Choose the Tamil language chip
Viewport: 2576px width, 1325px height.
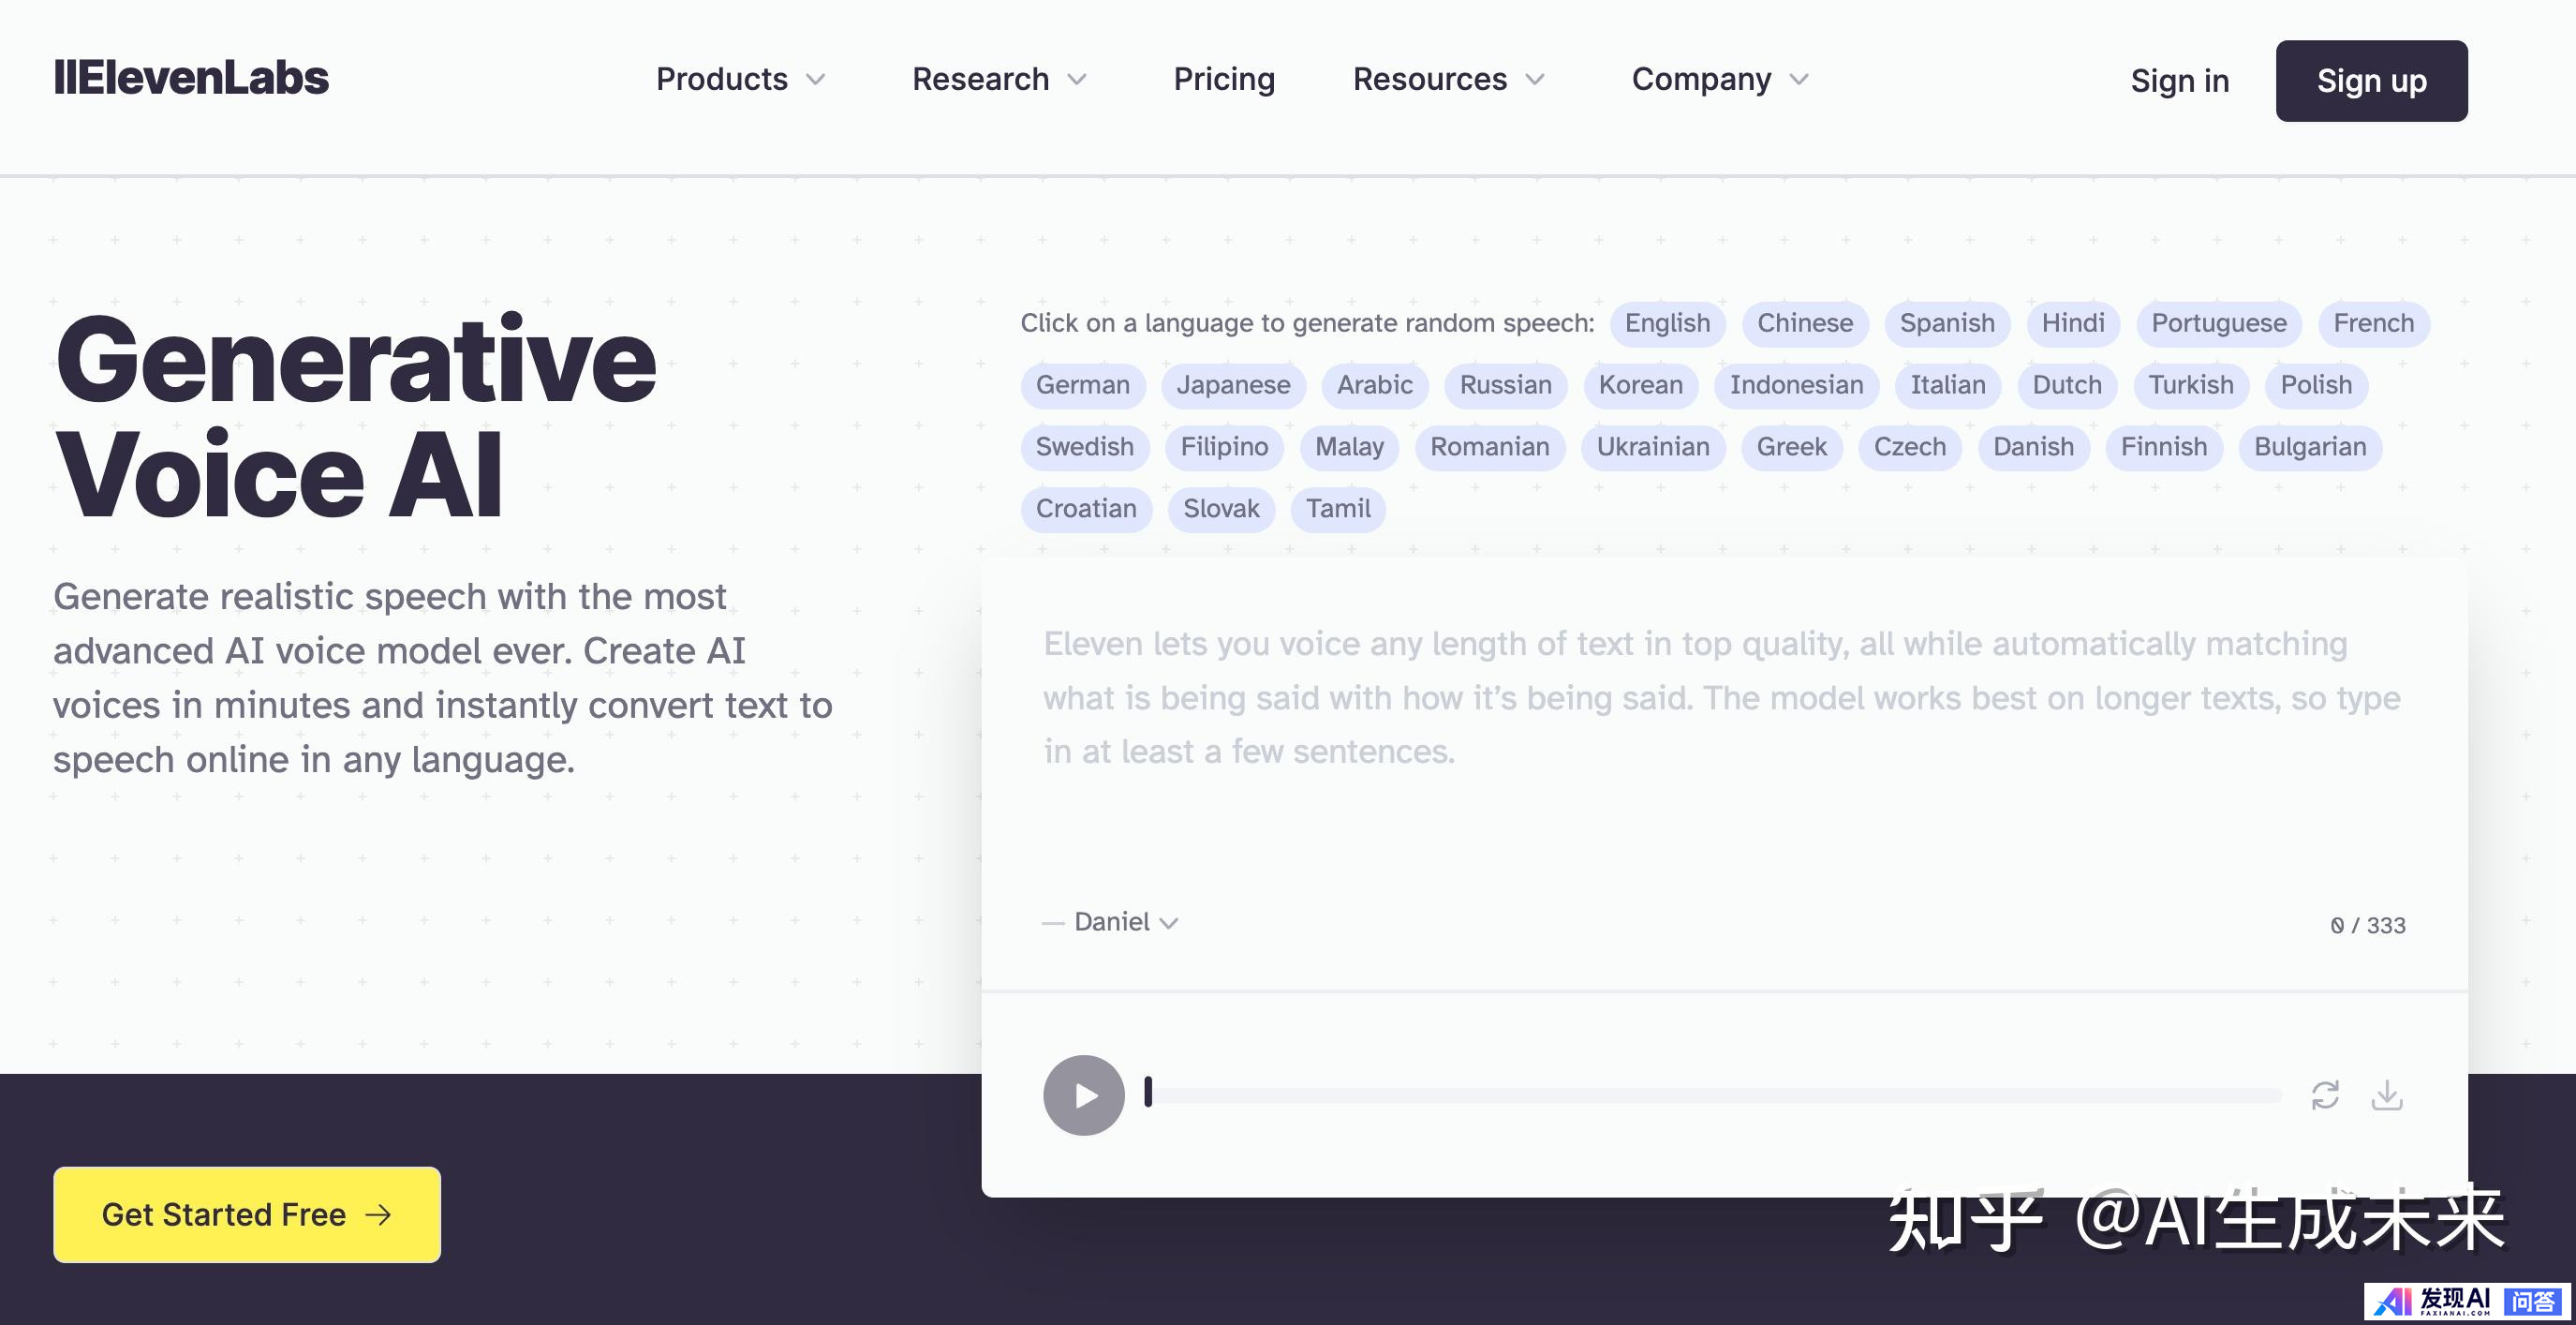point(1338,509)
